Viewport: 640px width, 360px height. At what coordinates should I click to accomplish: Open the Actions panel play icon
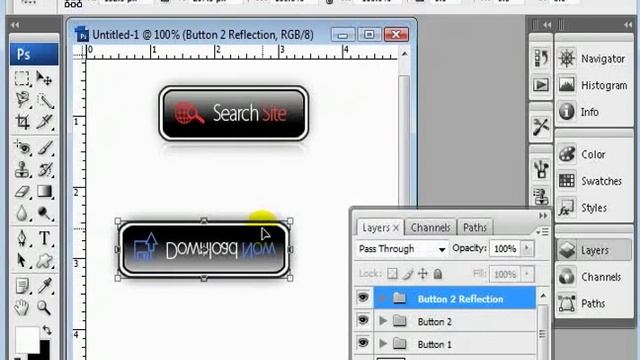tap(541, 85)
